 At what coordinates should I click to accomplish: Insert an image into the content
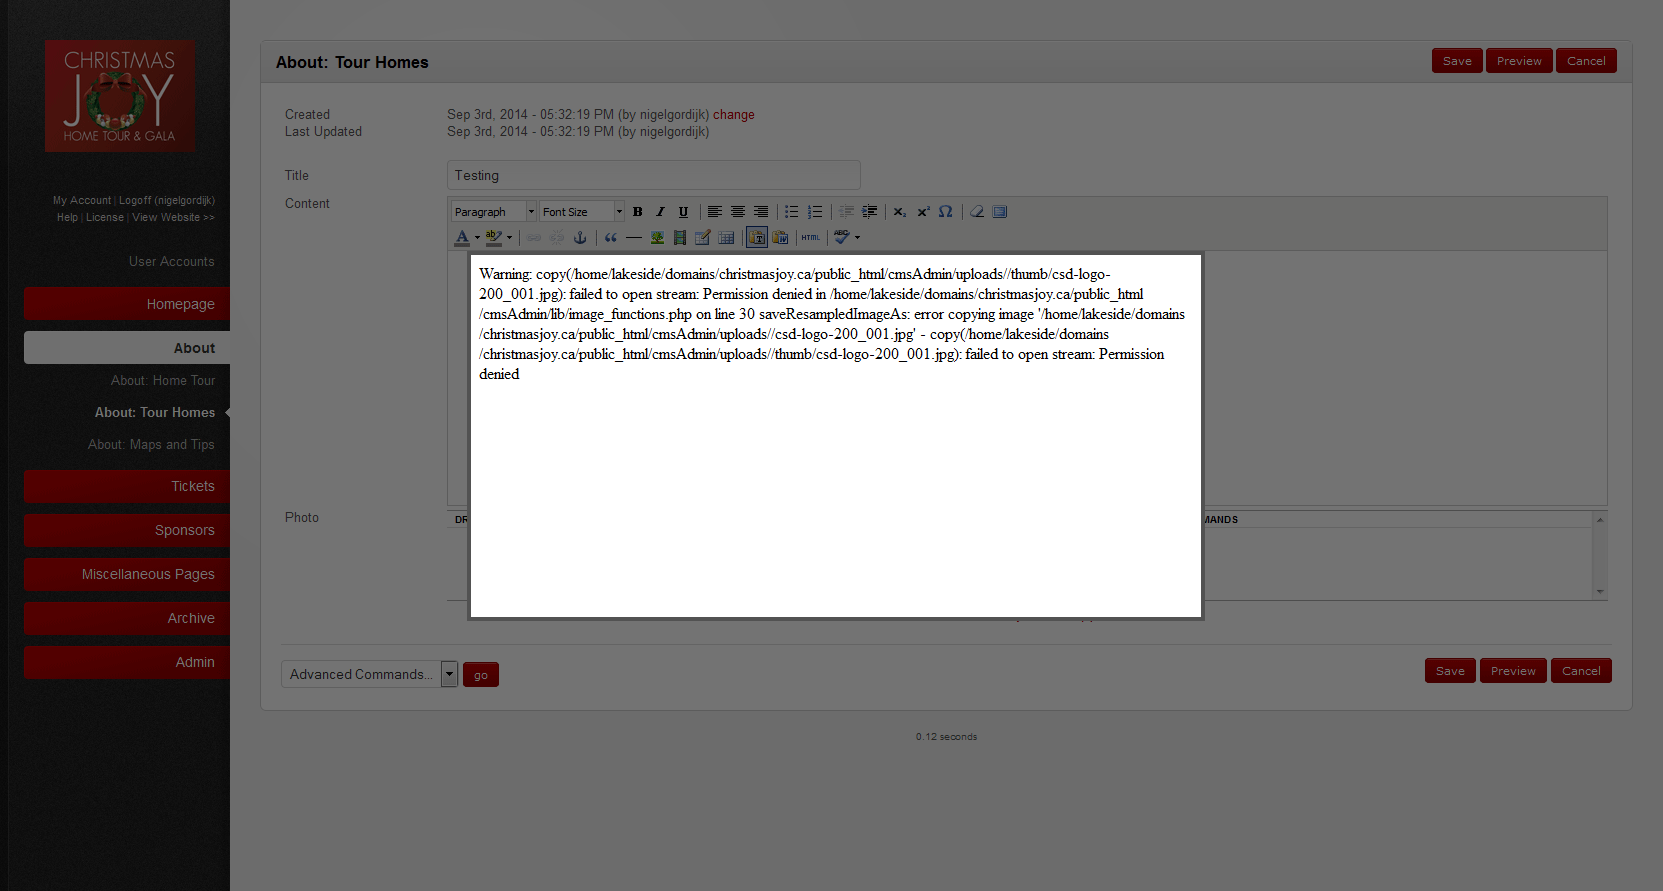[657, 238]
